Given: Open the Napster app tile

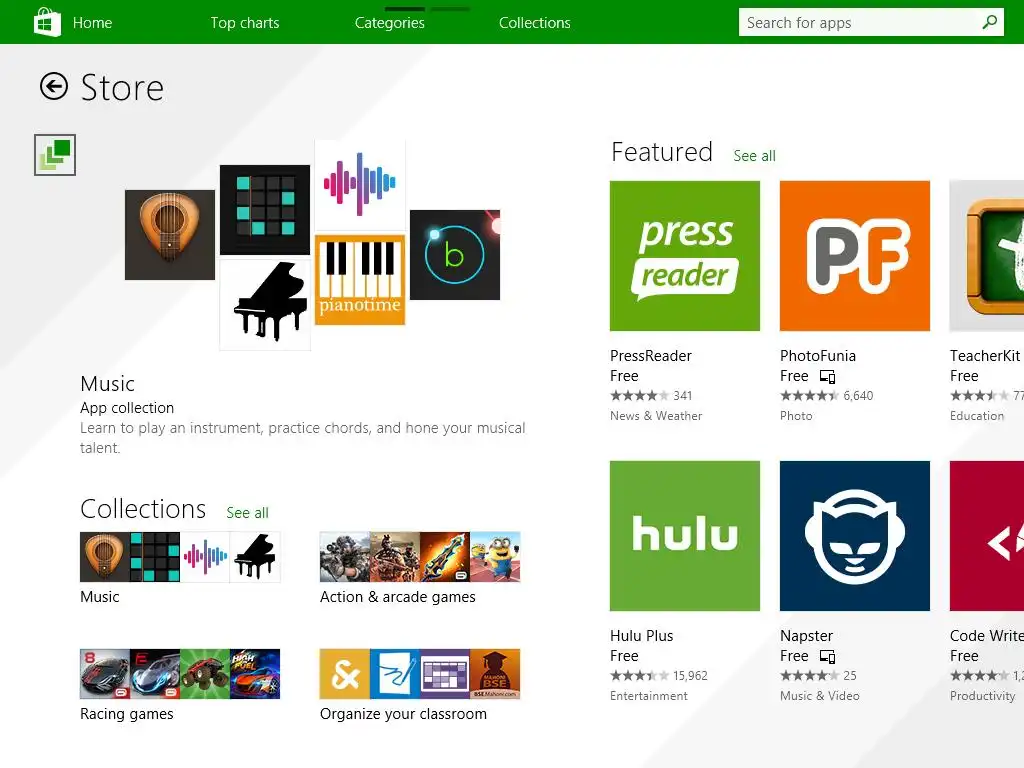Looking at the screenshot, I should click(854, 536).
